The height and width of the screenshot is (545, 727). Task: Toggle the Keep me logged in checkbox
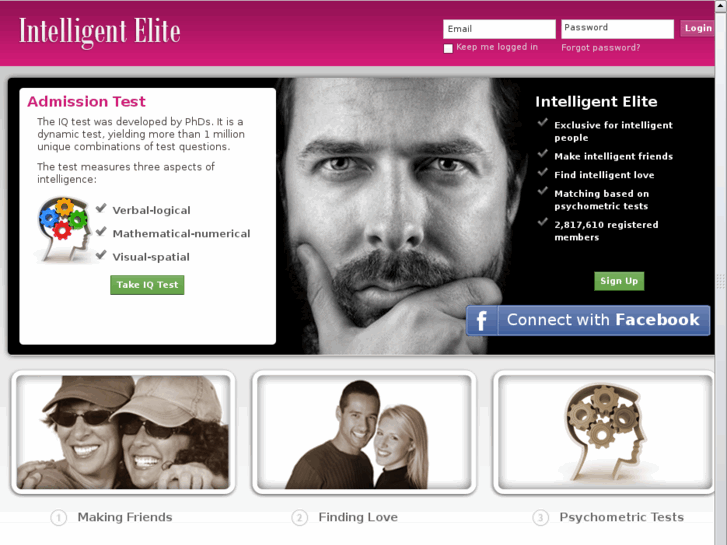coord(448,48)
